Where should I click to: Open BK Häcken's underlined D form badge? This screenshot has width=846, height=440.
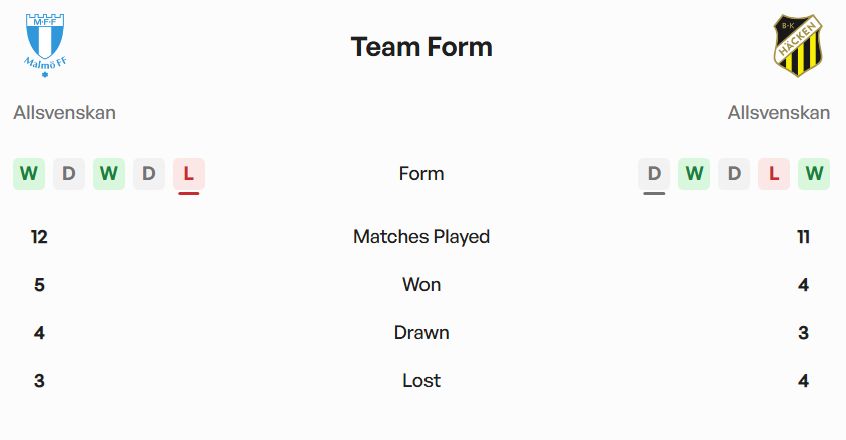point(654,174)
